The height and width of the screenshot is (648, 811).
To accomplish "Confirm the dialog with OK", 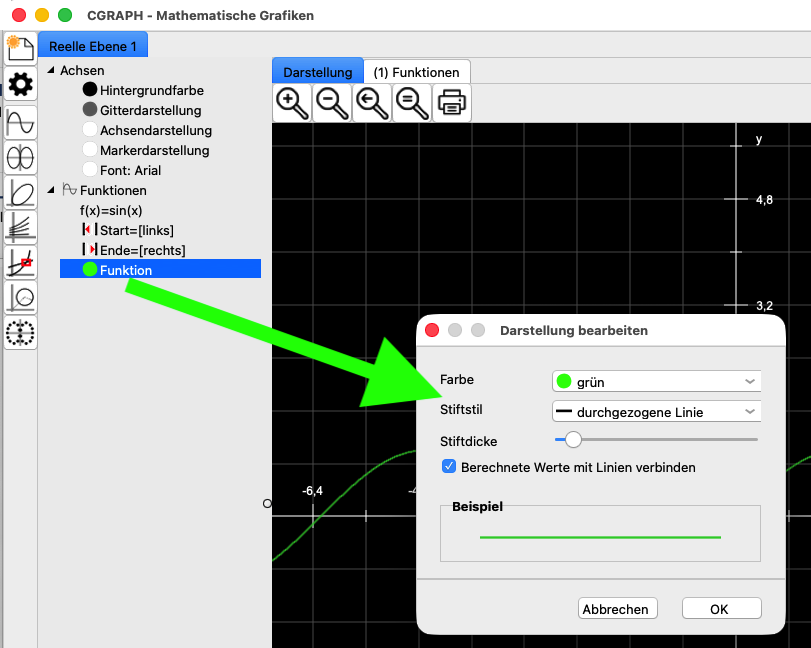I will pyautogui.click(x=721, y=609).
